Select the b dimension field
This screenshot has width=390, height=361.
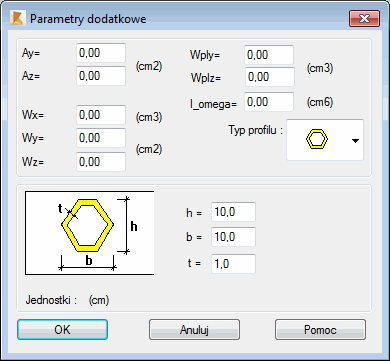[x=233, y=237]
